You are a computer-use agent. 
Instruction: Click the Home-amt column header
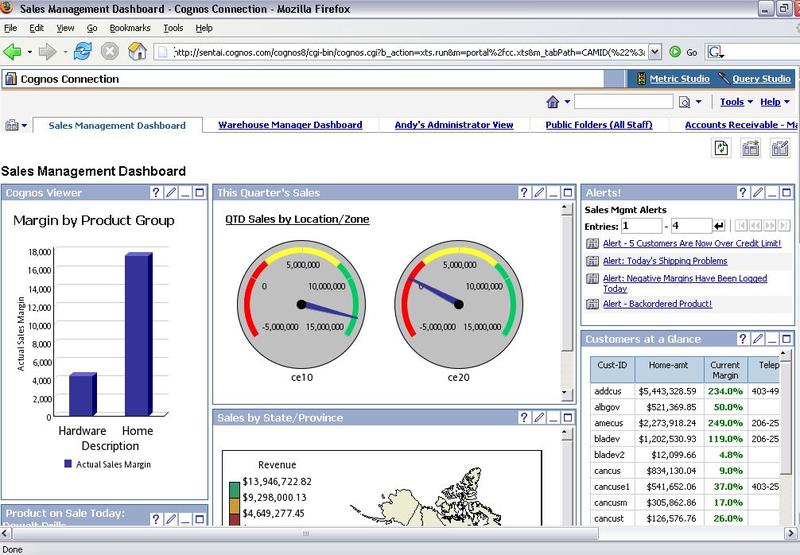tap(668, 370)
